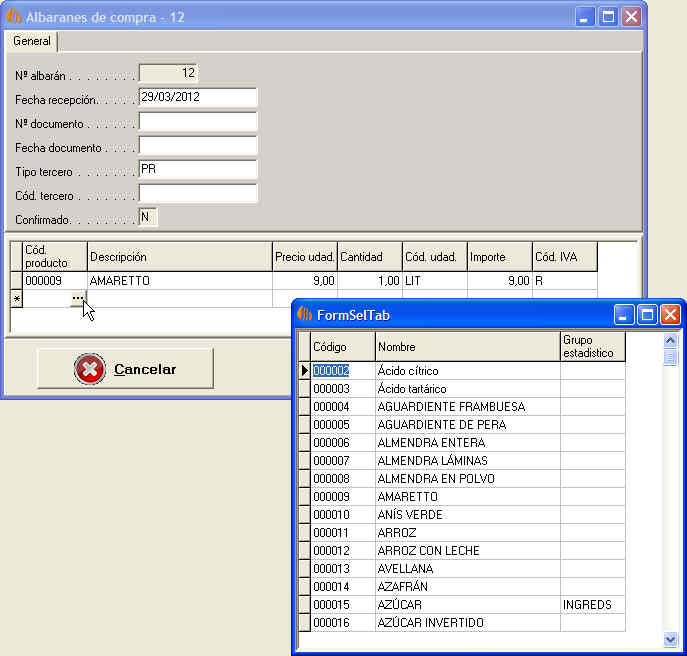687x656 pixels.
Task: Minimize the FormSelTab window
Action: click(623, 315)
